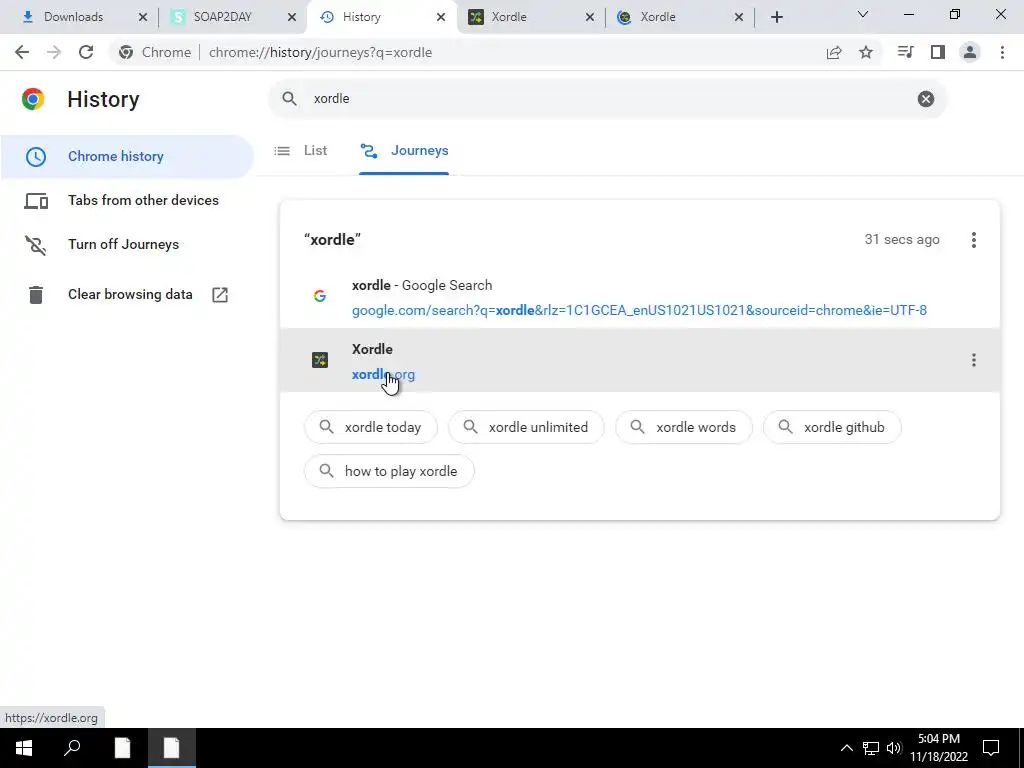Click the search magnifier icon in History
Image resolution: width=1024 pixels, height=768 pixels.
289,99
